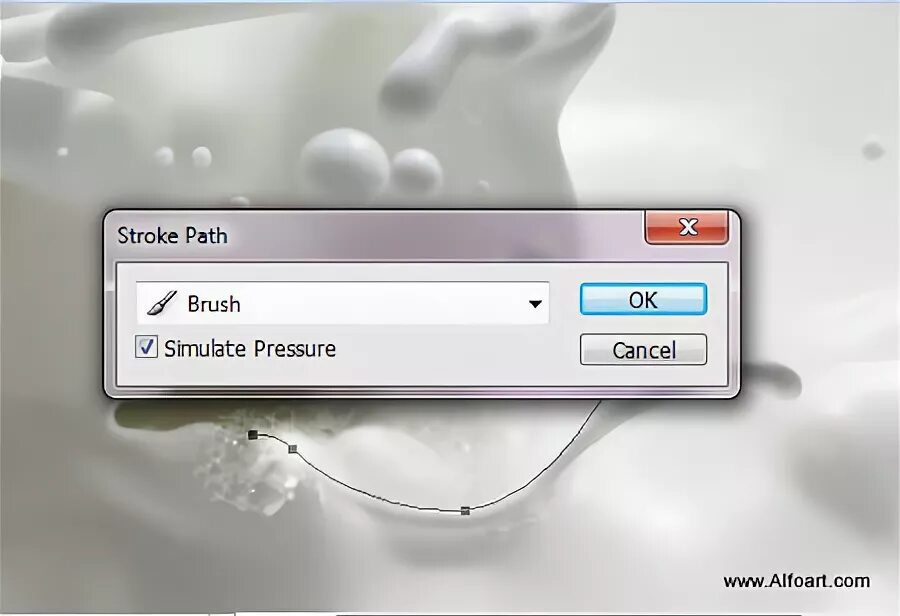
Task: Select the dark starting anchor point of the path
Action: tap(253, 435)
